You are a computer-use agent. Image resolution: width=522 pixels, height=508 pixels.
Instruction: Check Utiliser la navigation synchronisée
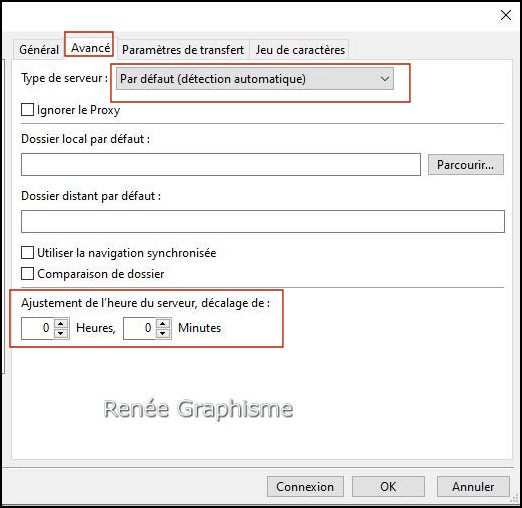point(27,253)
